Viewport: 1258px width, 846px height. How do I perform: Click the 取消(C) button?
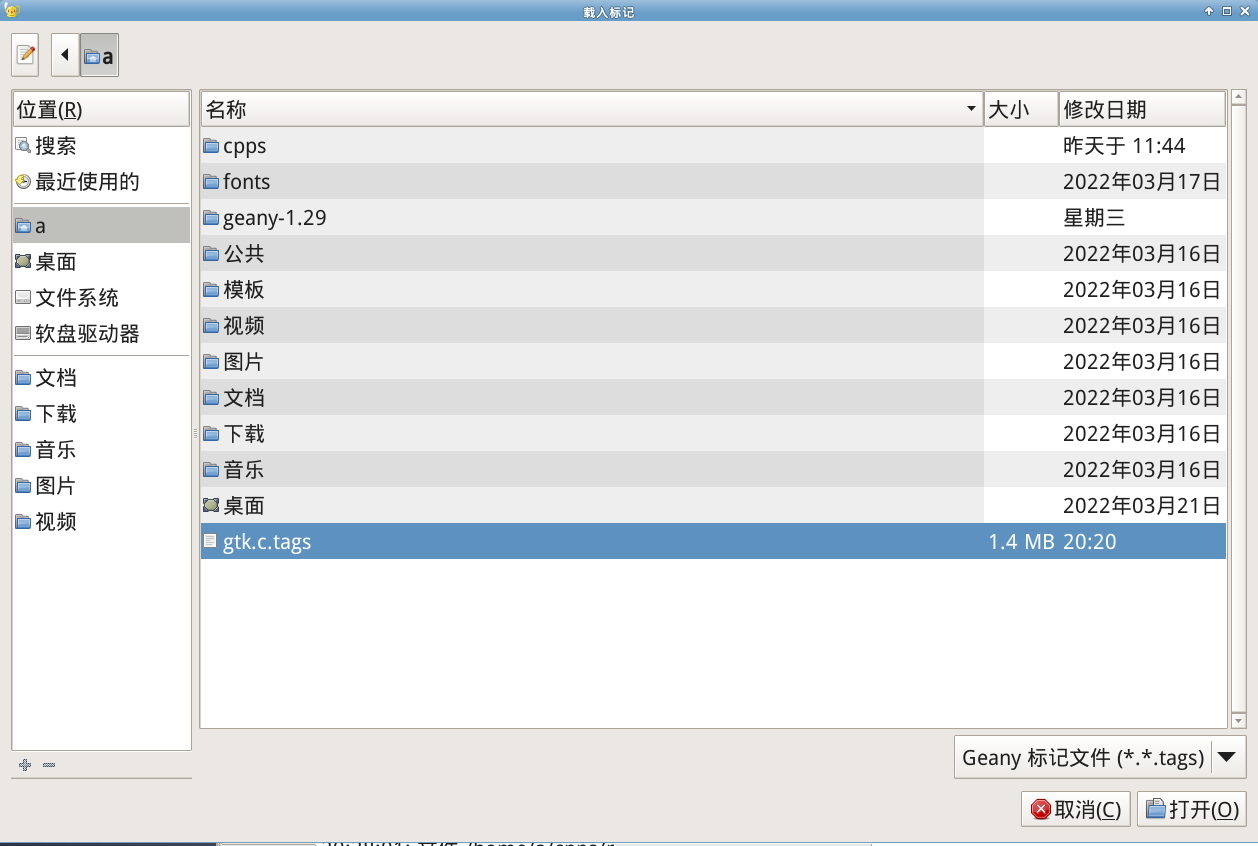click(x=1076, y=809)
